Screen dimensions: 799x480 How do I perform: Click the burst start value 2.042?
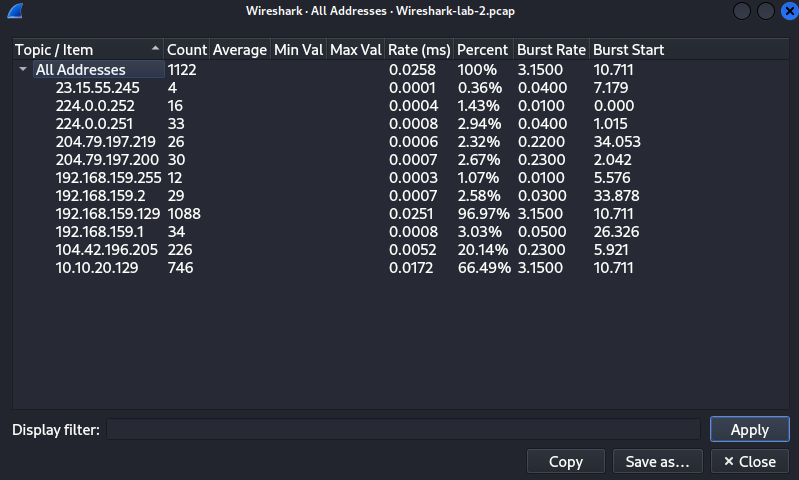[612, 159]
